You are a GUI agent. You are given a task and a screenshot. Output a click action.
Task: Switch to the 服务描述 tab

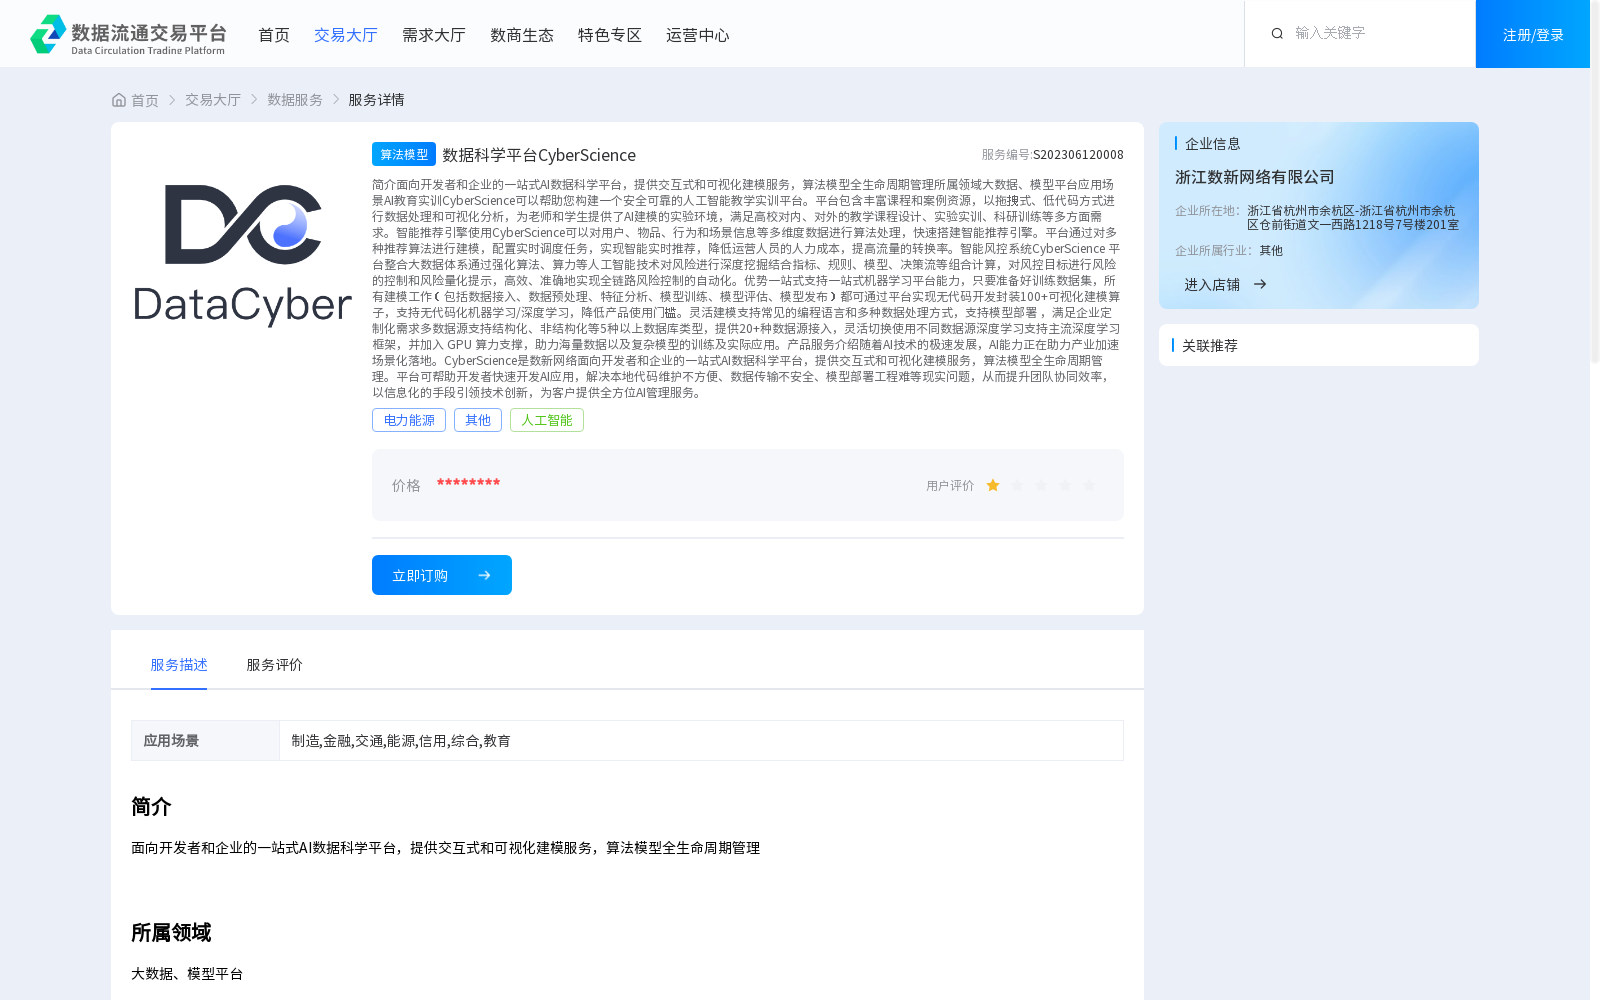tap(179, 665)
